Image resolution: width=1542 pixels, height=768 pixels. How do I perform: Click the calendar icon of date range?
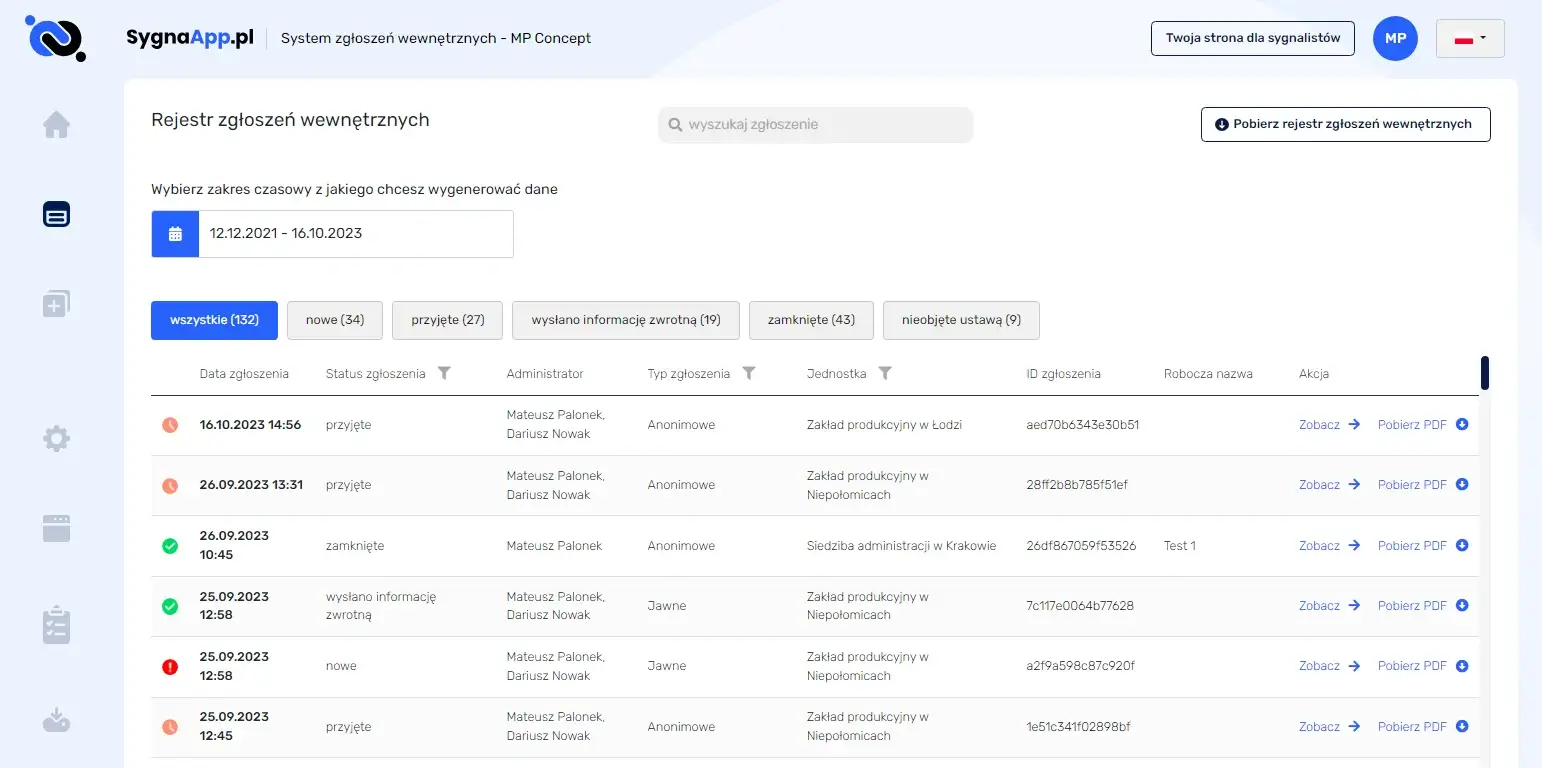pyautogui.click(x=175, y=234)
